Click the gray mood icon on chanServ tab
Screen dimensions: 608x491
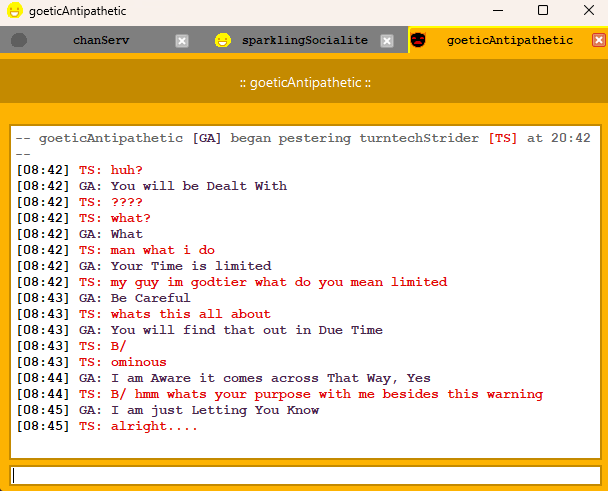(19, 40)
